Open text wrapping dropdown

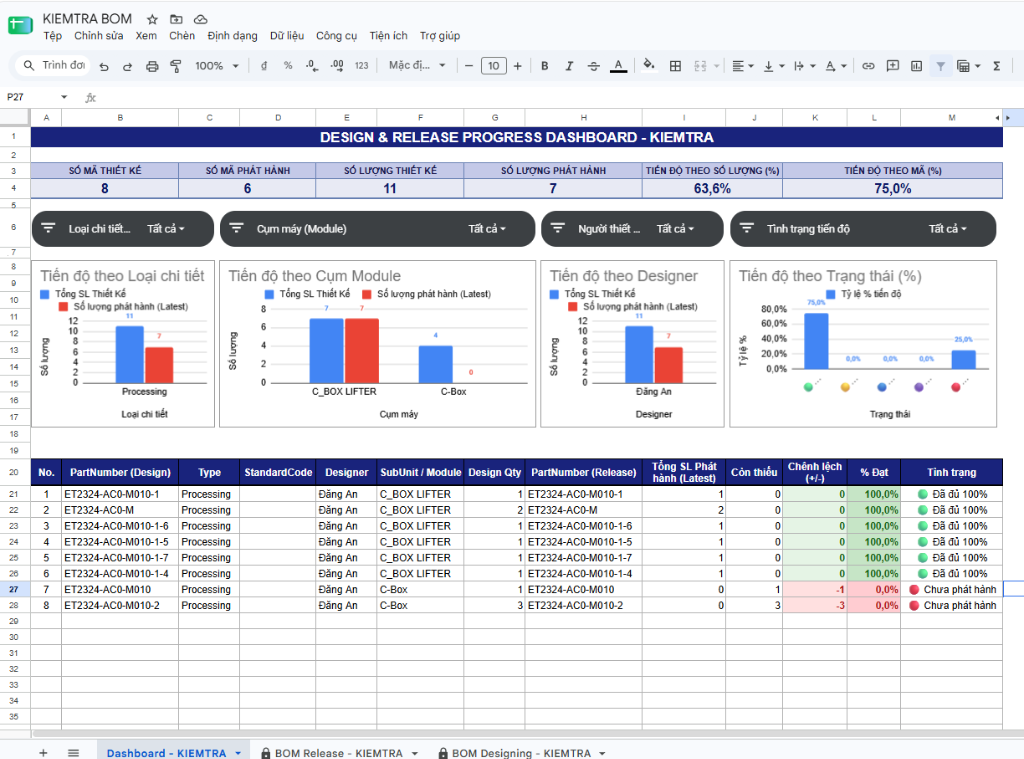click(805, 66)
